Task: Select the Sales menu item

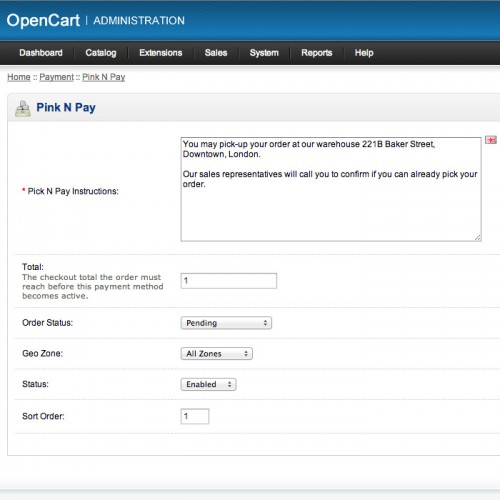Action: point(216,53)
